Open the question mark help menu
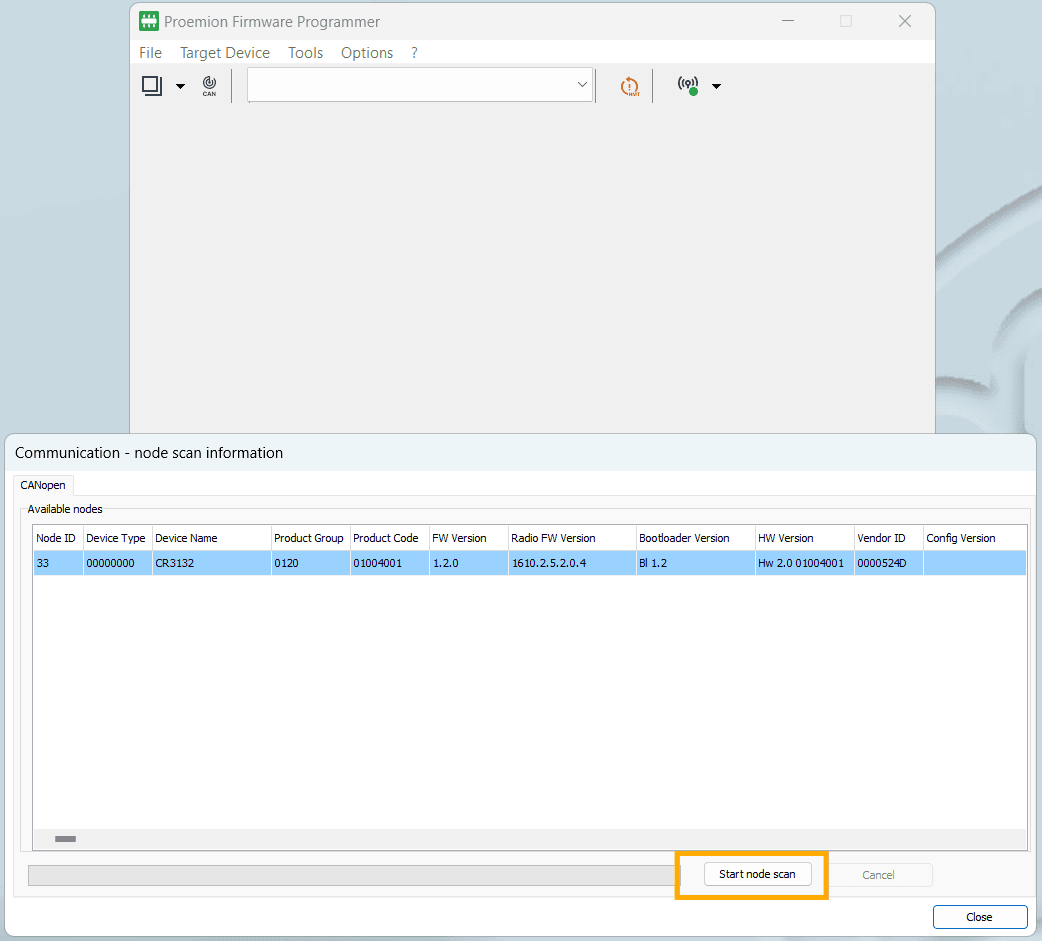Image resolution: width=1042 pixels, height=941 pixels. point(415,53)
